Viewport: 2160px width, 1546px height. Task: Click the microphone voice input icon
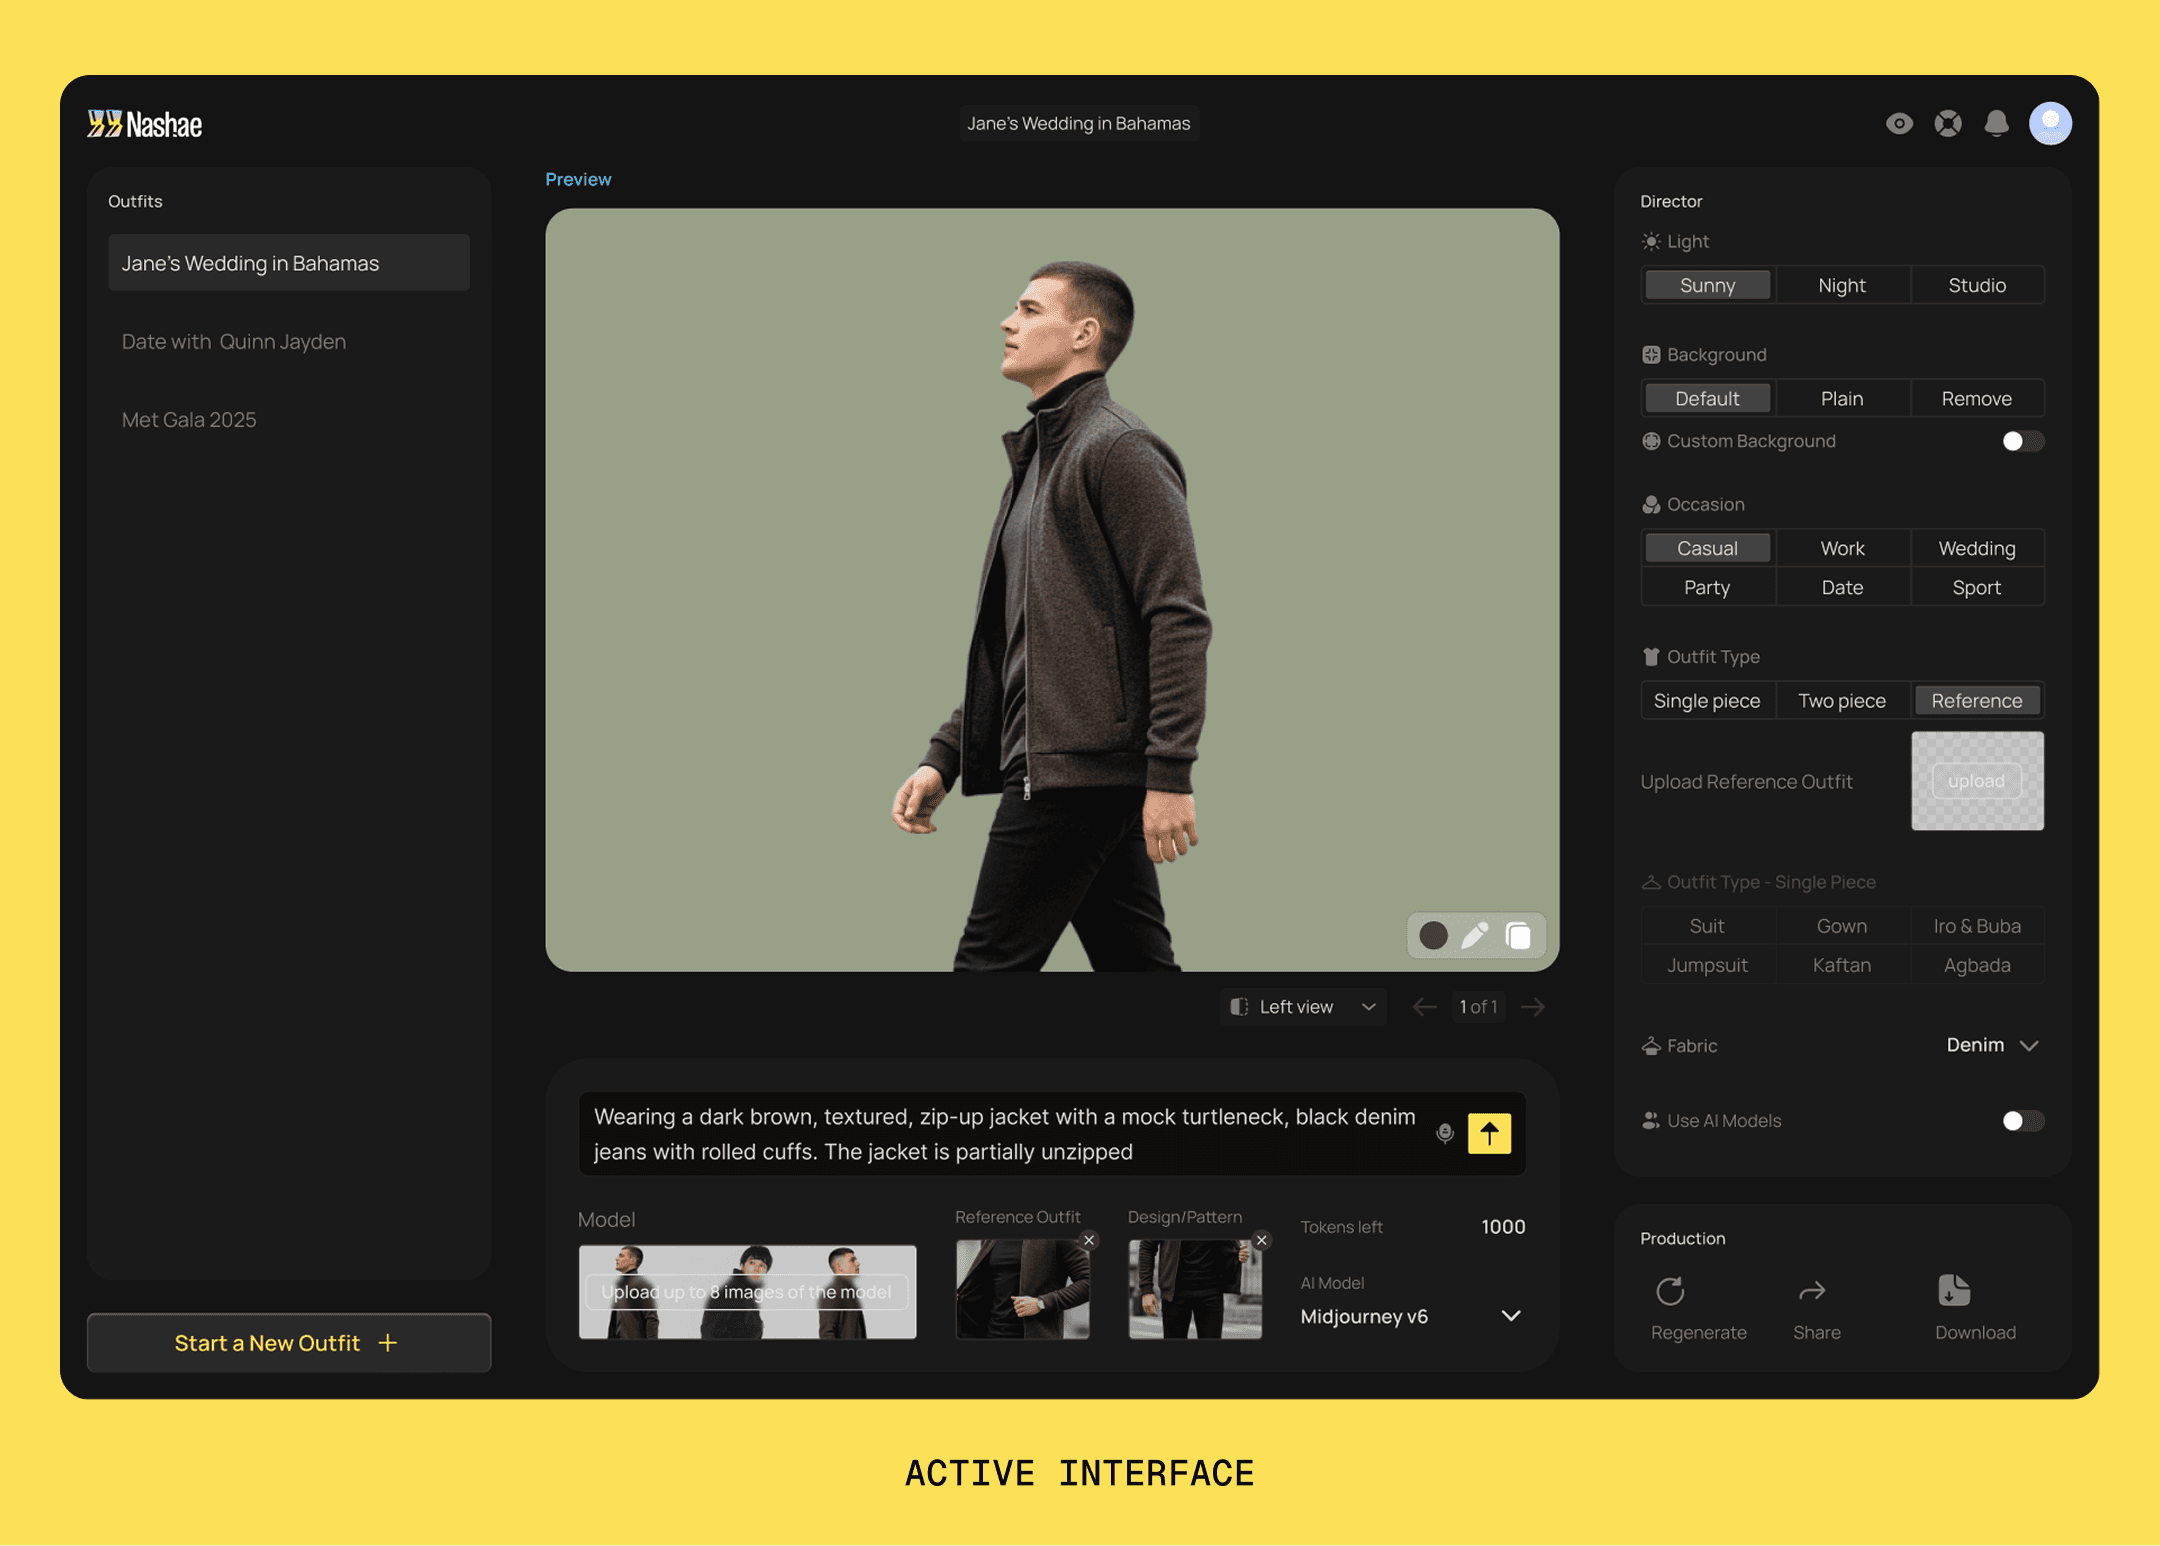[1445, 1133]
